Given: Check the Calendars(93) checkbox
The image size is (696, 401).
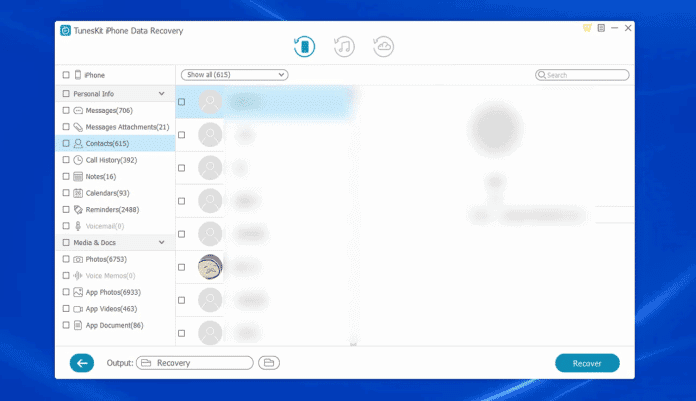Looking at the screenshot, I should click(66, 193).
